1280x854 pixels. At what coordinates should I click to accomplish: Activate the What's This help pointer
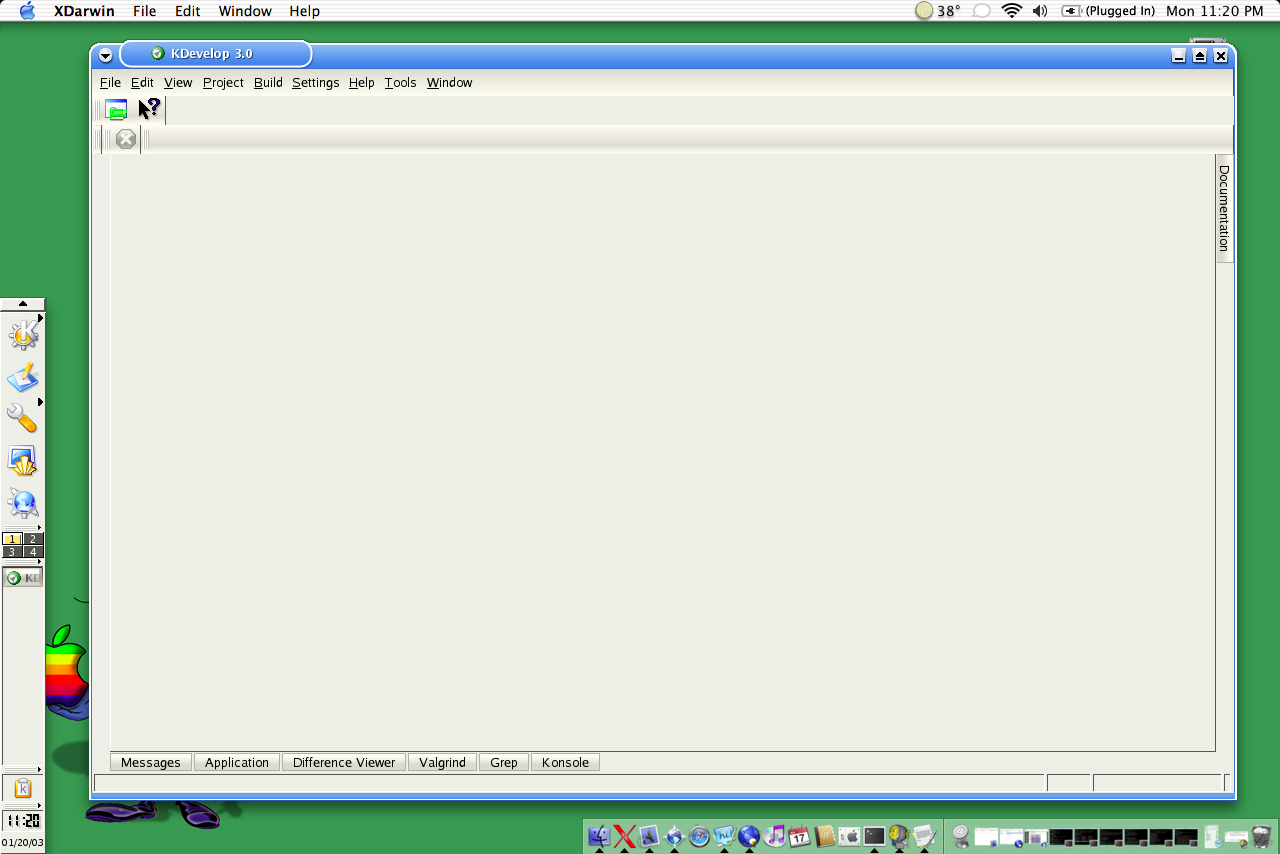tap(149, 109)
